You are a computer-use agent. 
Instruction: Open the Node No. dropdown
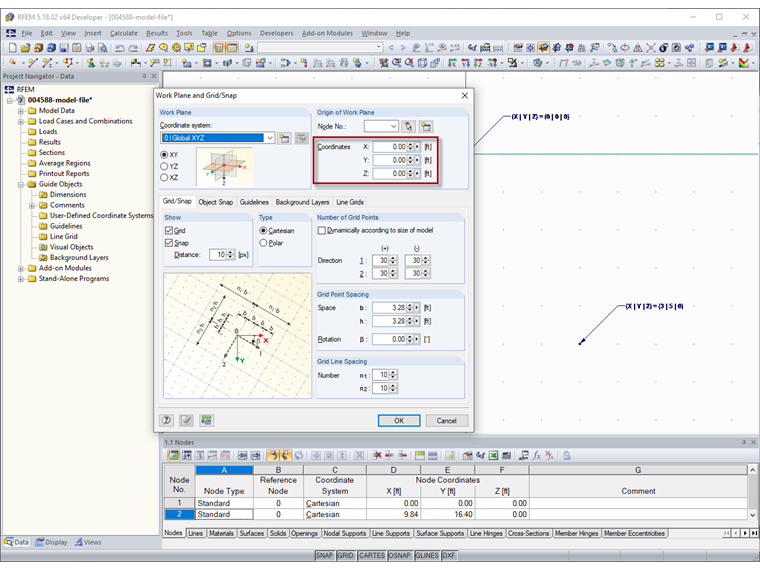394,127
